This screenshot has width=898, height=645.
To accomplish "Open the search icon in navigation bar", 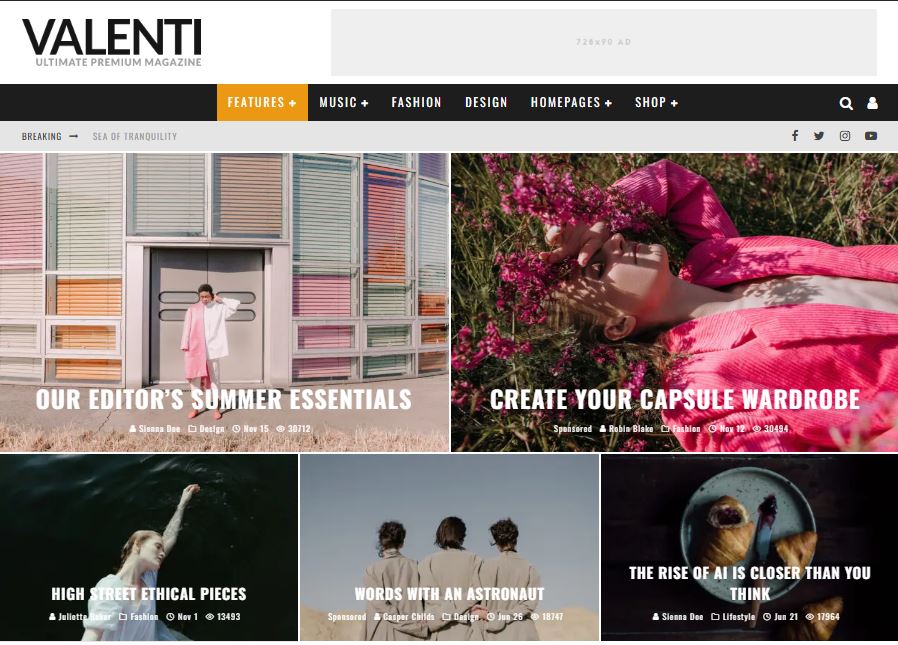I will [x=846, y=103].
